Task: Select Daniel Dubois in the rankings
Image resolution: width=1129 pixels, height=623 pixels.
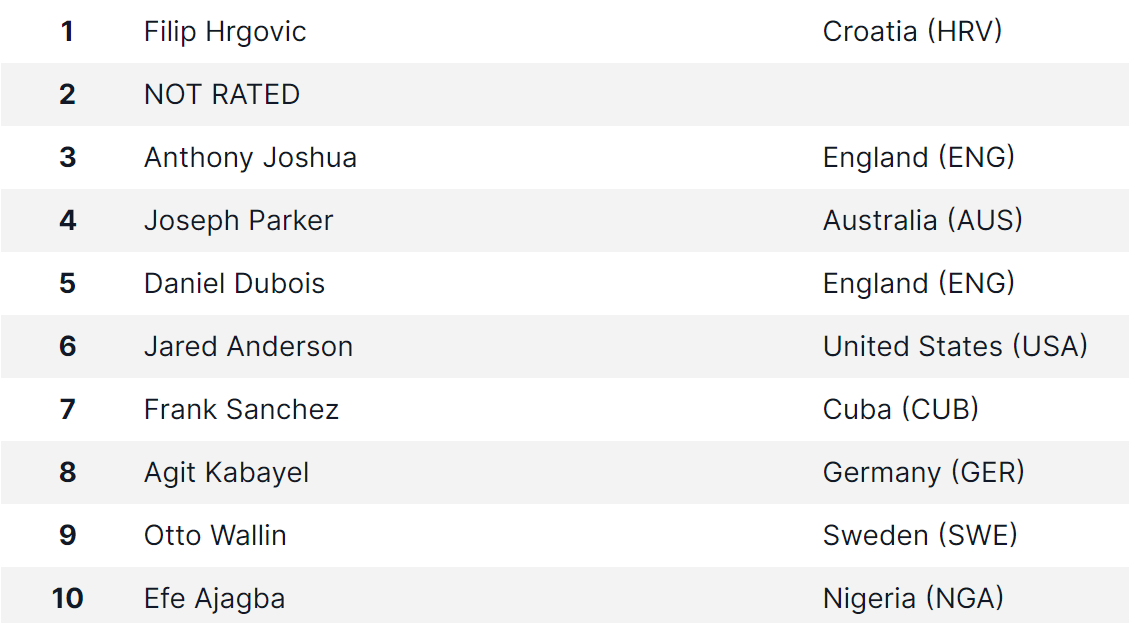Action: point(234,283)
